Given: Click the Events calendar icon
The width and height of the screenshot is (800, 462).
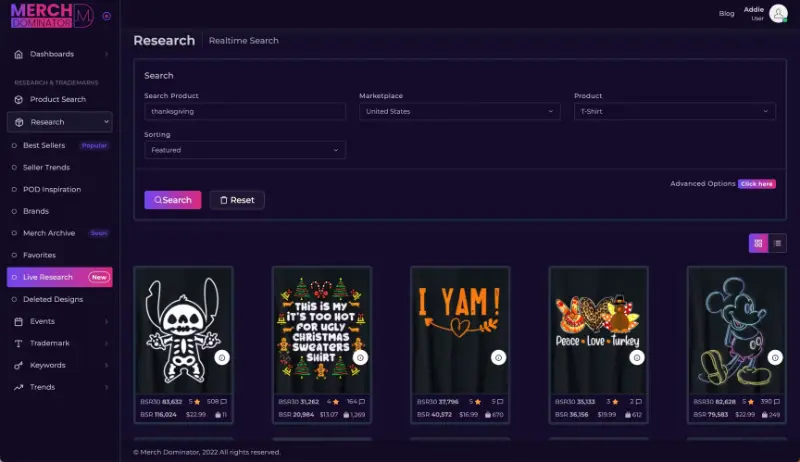Looking at the screenshot, I should [x=18, y=321].
